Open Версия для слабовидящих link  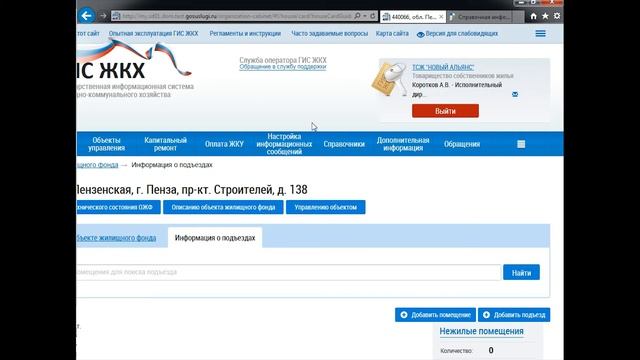[462, 33]
